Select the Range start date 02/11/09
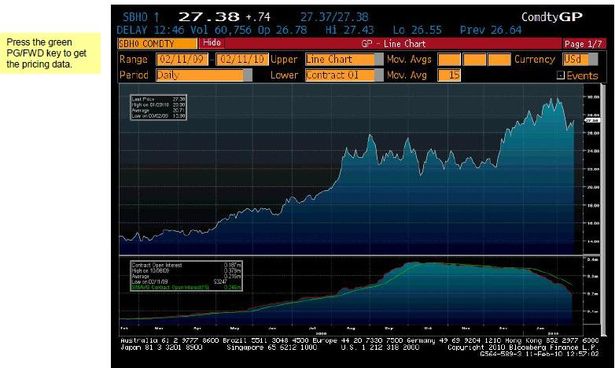Image resolution: width=615 pixels, height=368 pixels. pos(182,59)
